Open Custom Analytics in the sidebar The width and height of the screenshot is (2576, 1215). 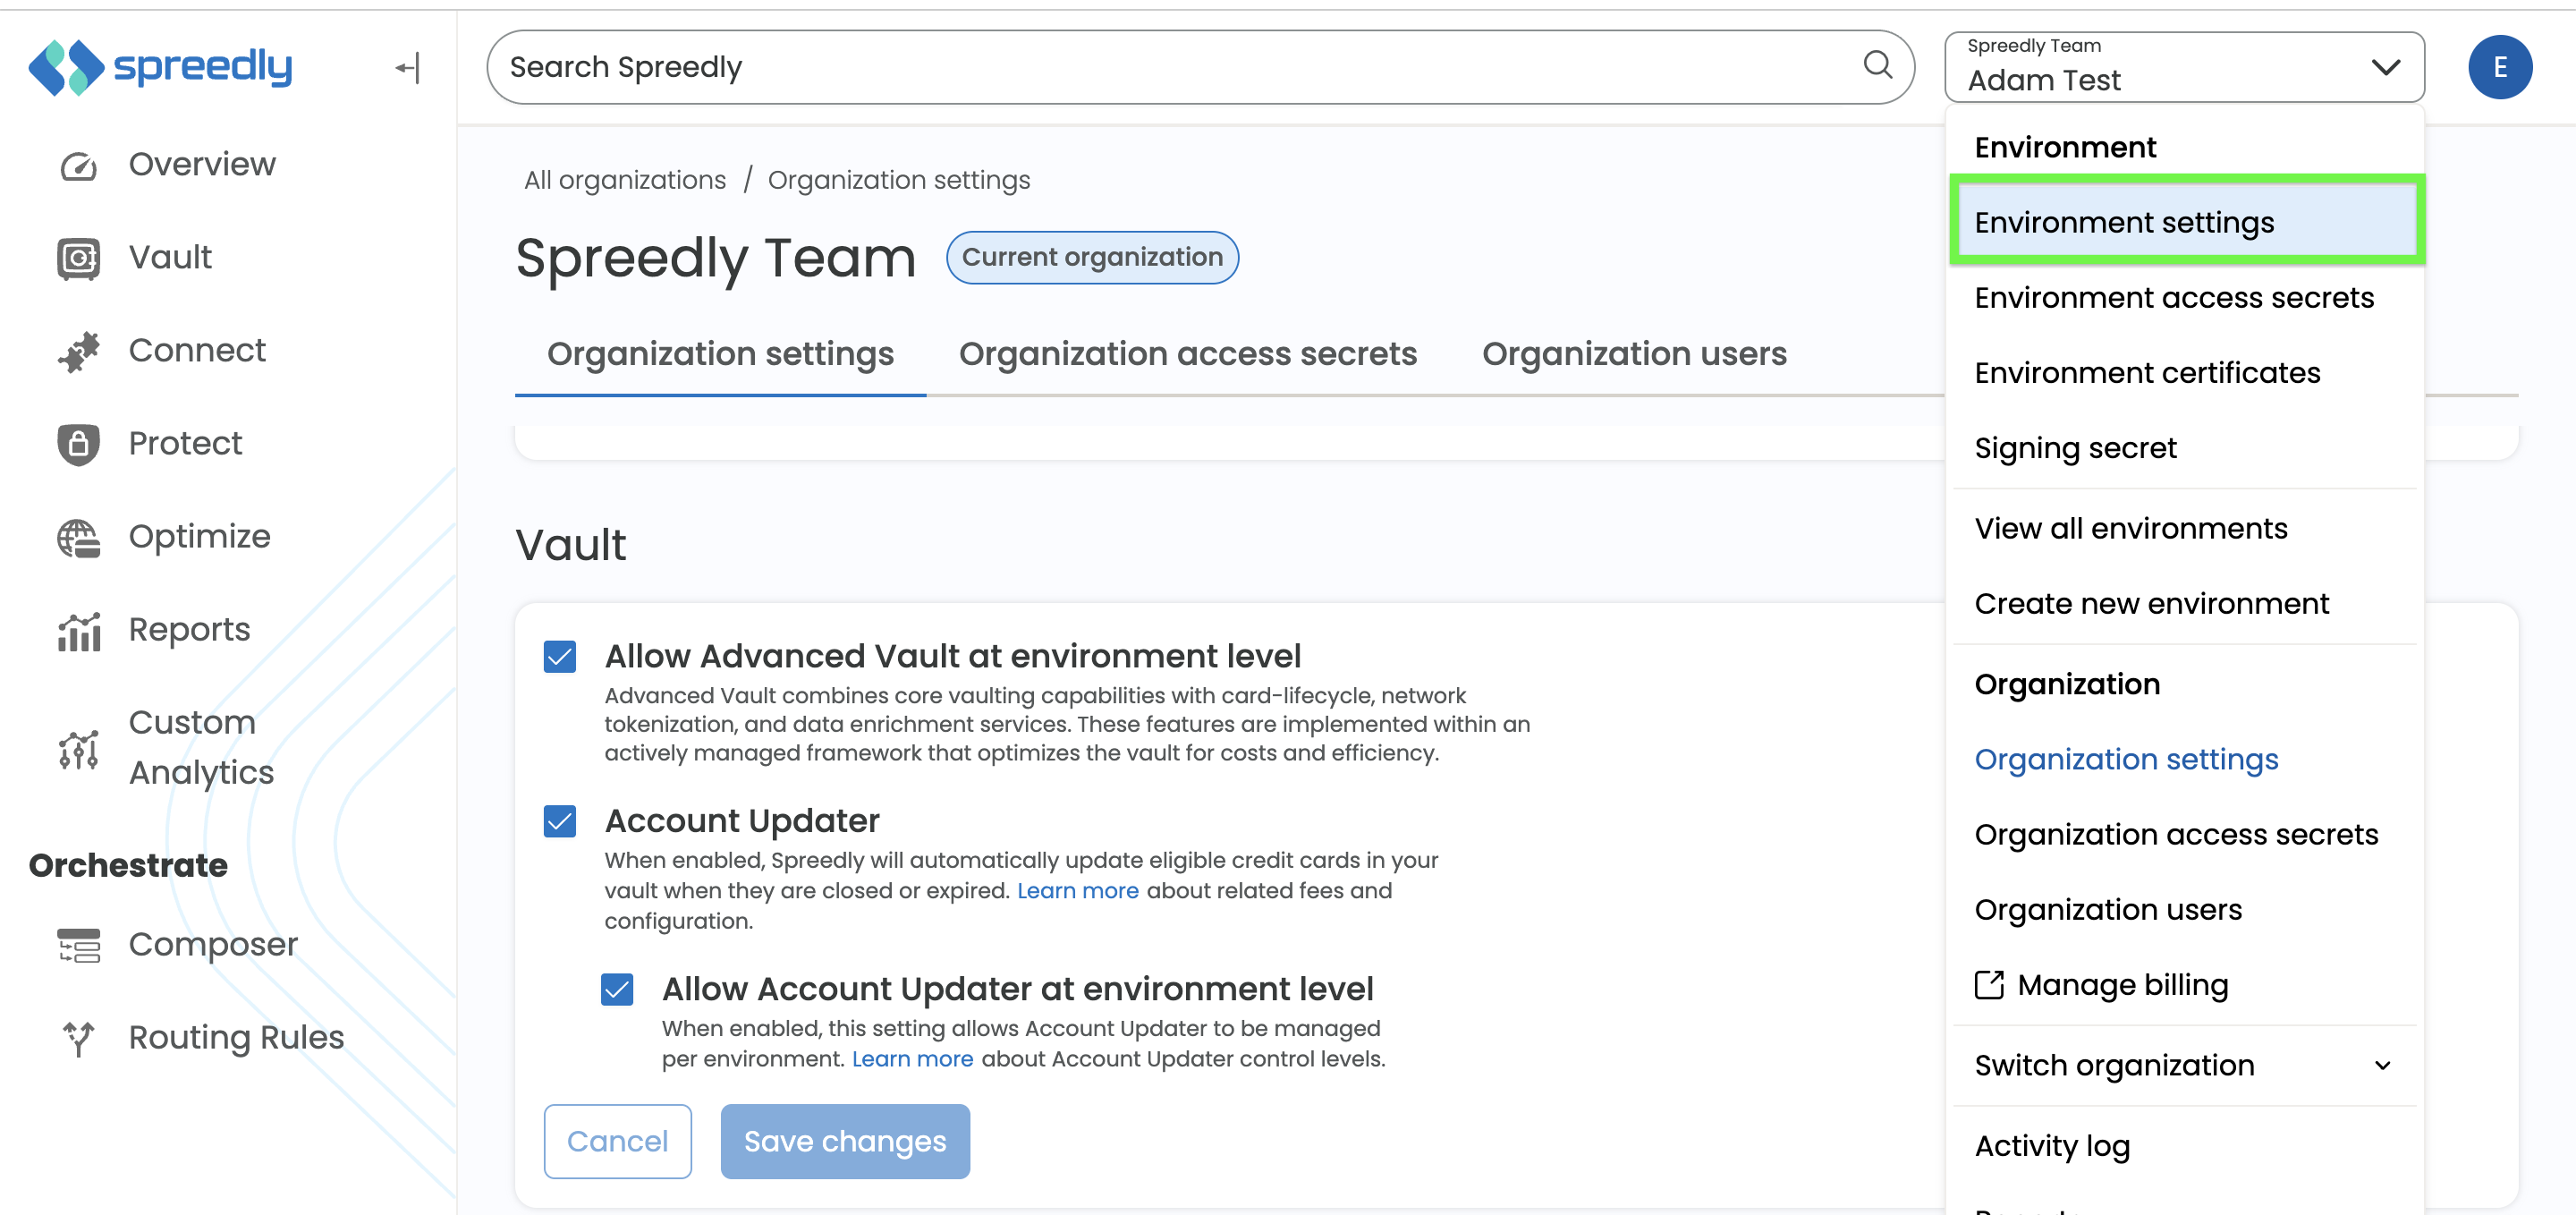(x=201, y=748)
